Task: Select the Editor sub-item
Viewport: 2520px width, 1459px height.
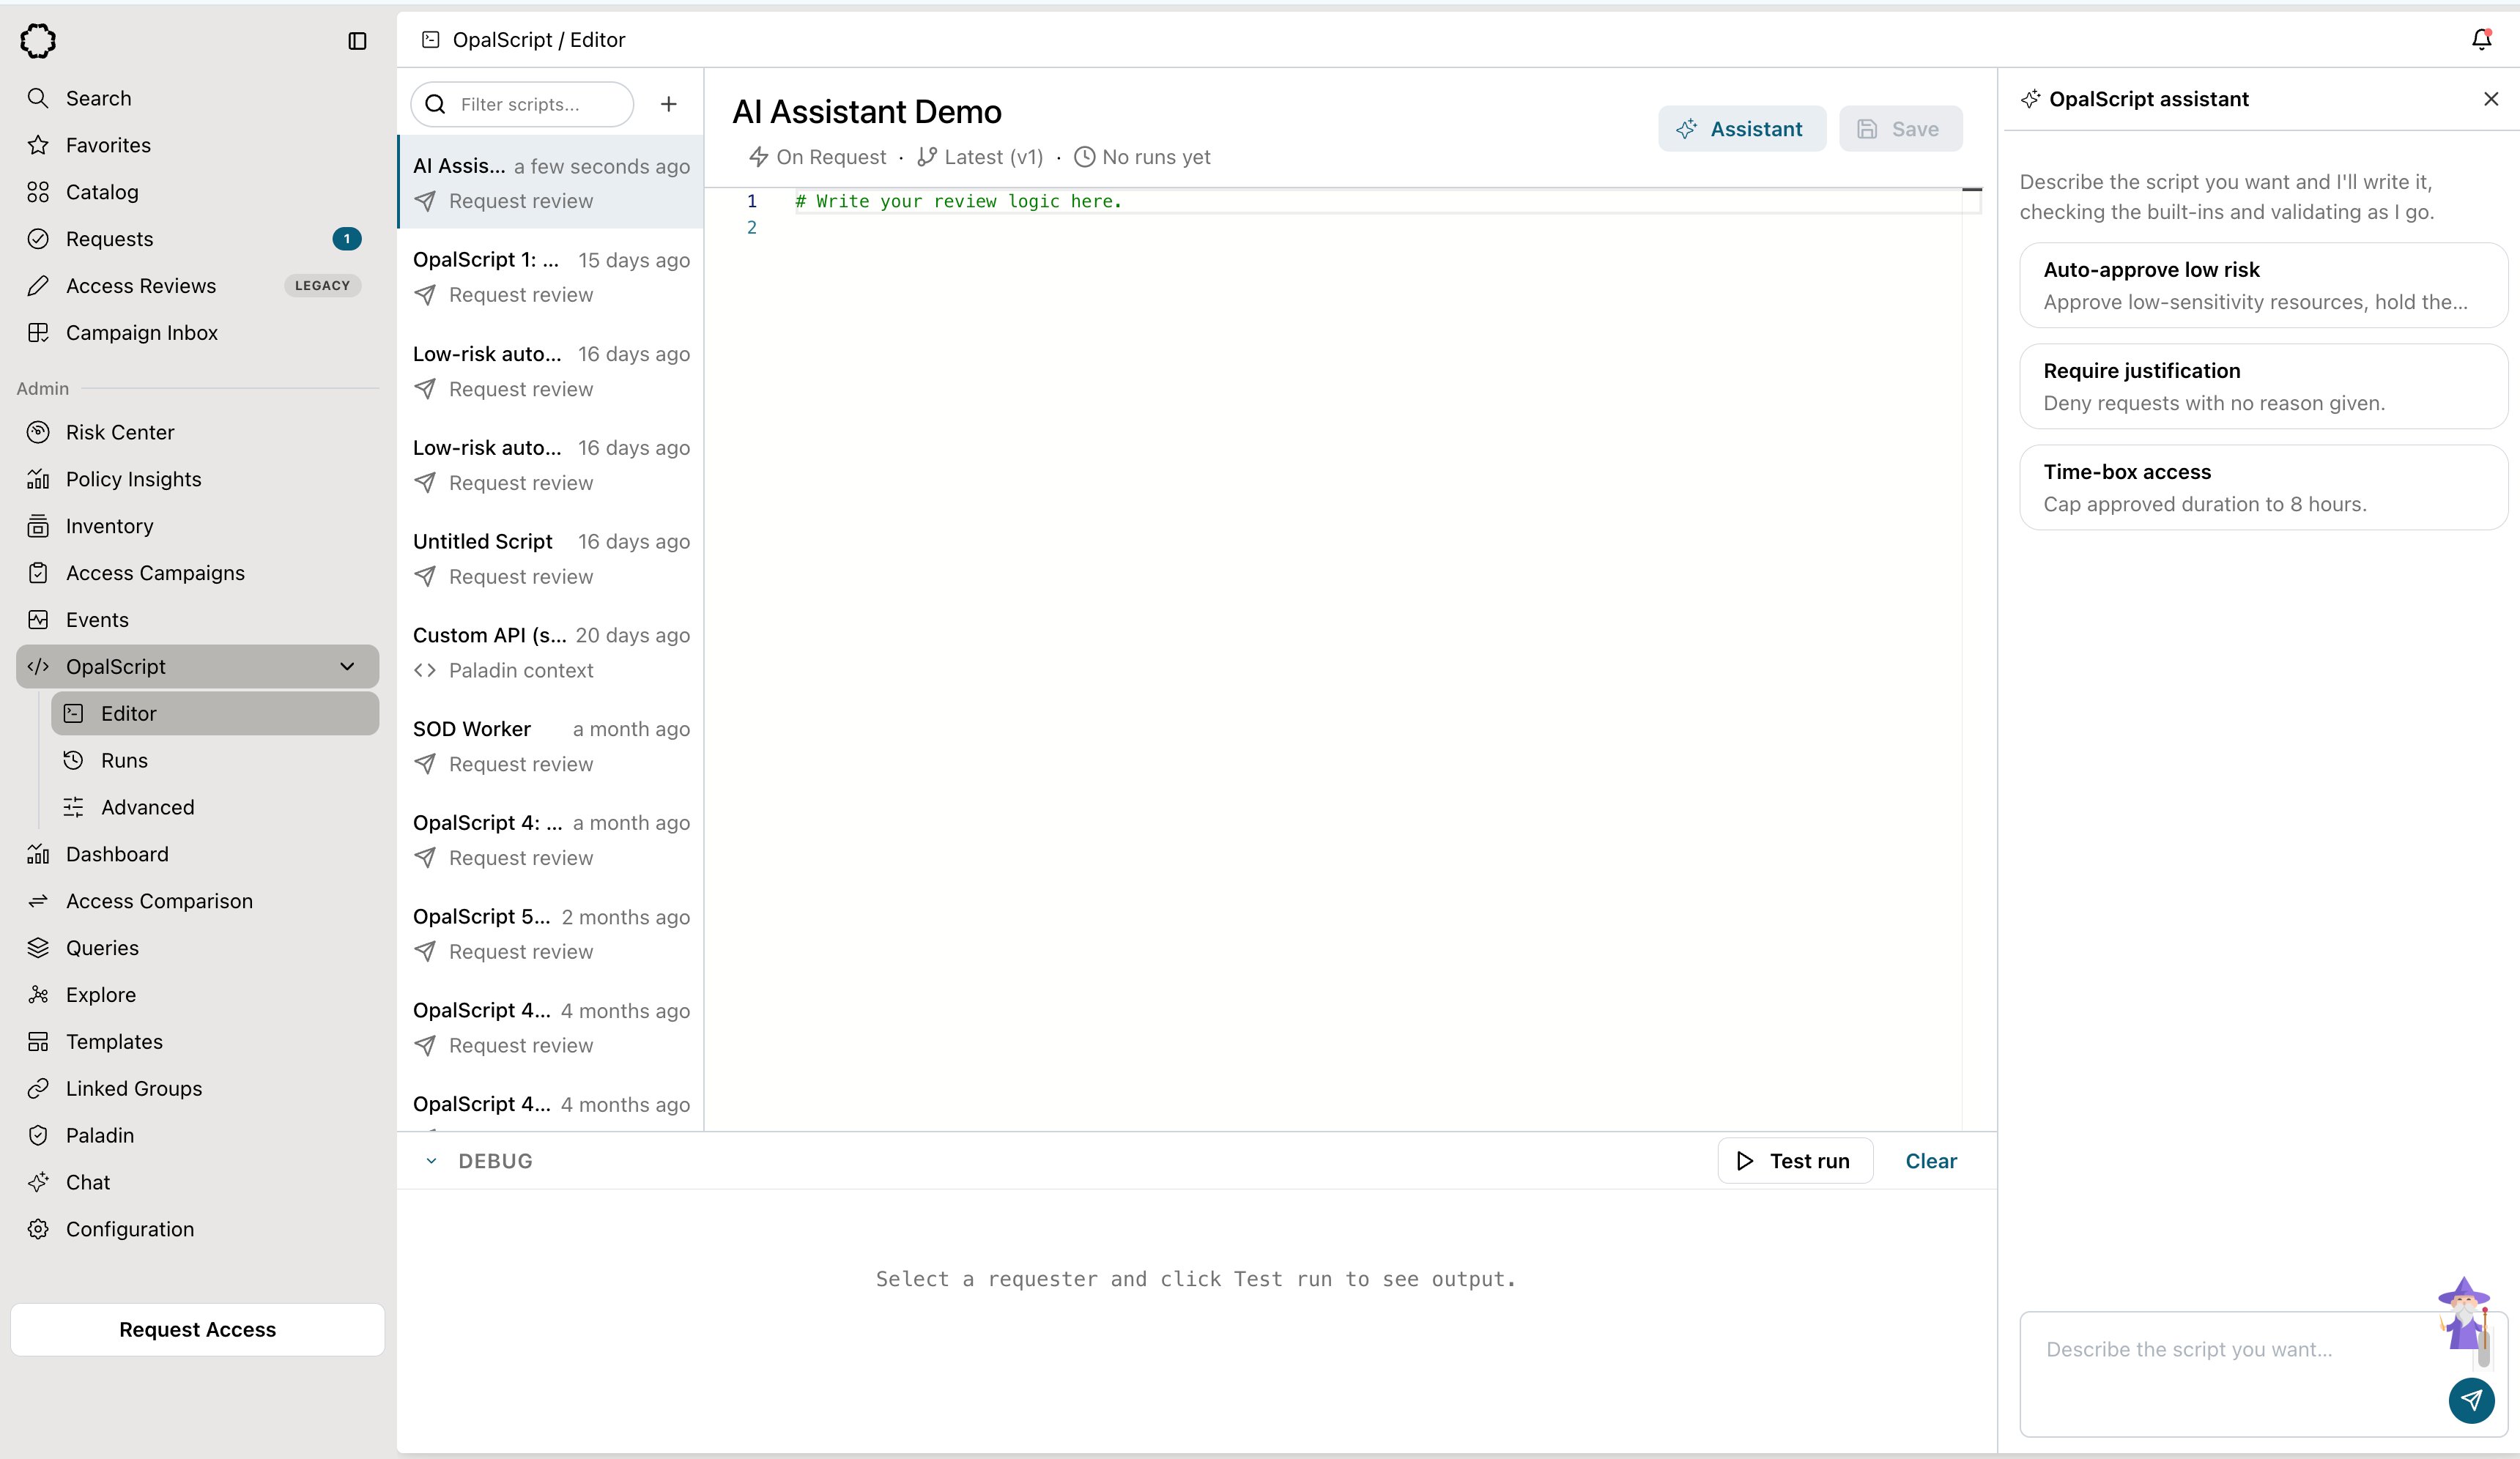Action: click(215, 714)
